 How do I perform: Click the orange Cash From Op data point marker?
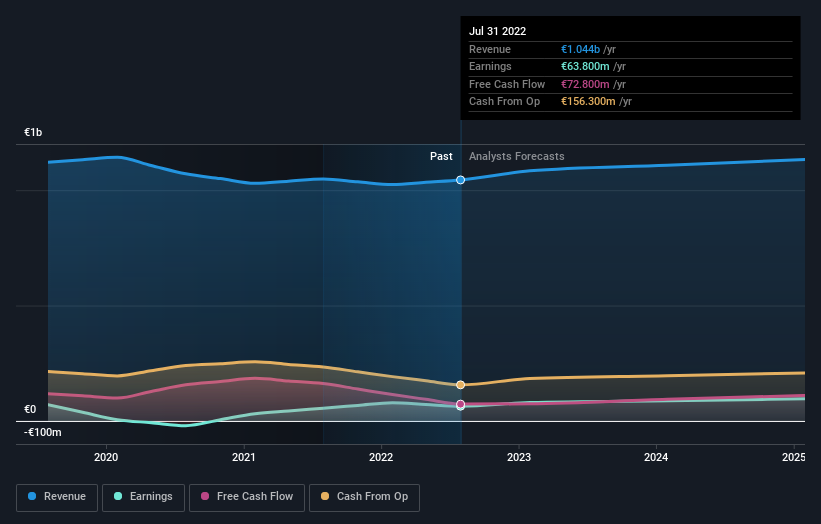point(460,385)
